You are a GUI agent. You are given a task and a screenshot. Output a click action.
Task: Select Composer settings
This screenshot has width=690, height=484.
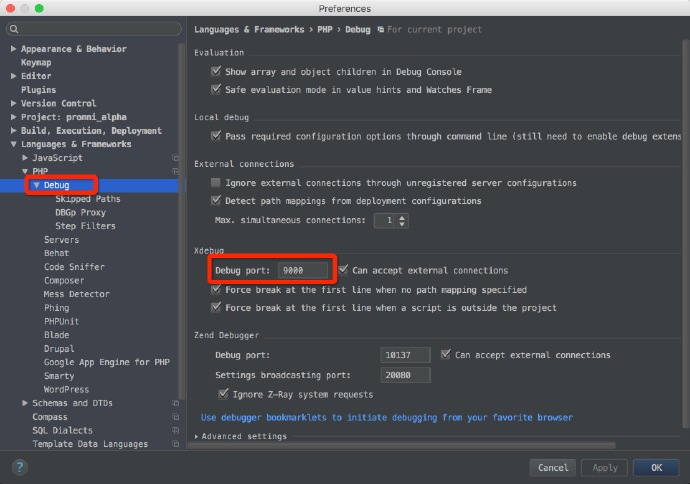[64, 281]
